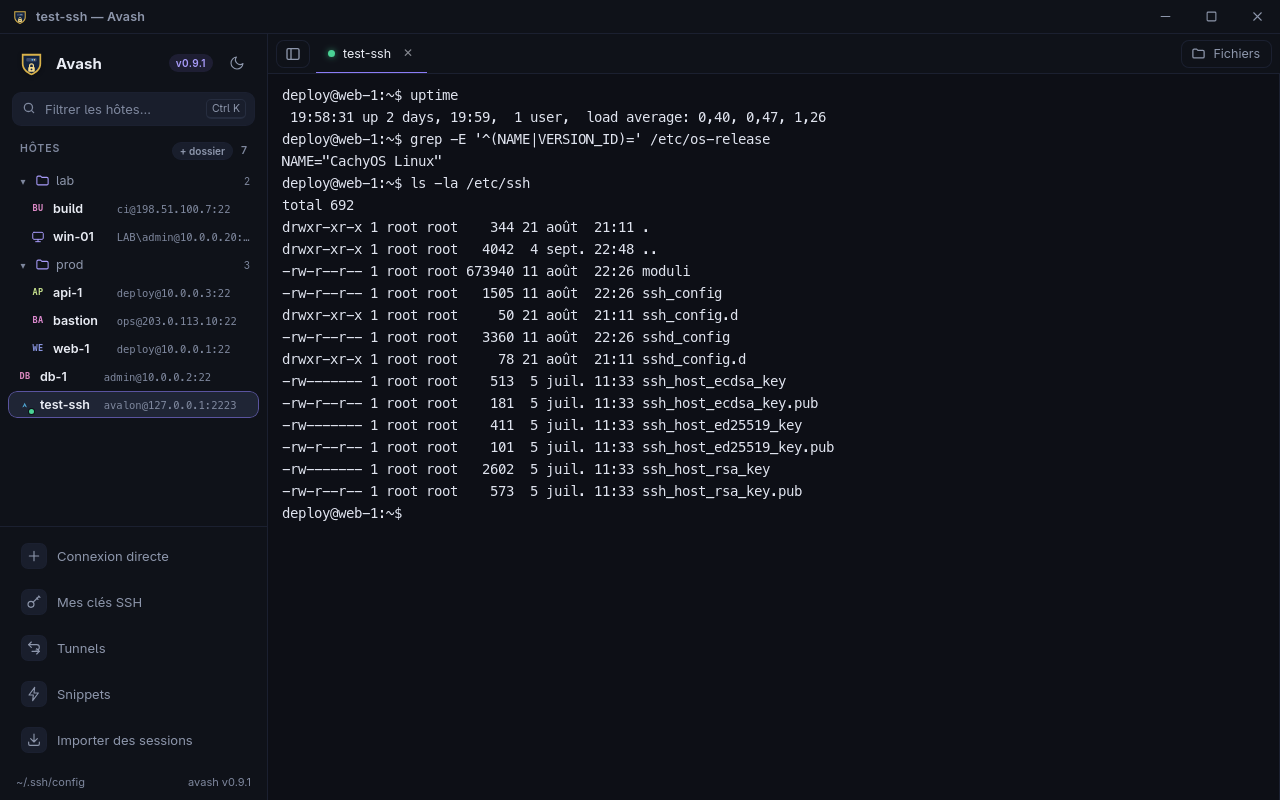
Task: Click the ~/.ssh/config path text
Action: point(50,782)
